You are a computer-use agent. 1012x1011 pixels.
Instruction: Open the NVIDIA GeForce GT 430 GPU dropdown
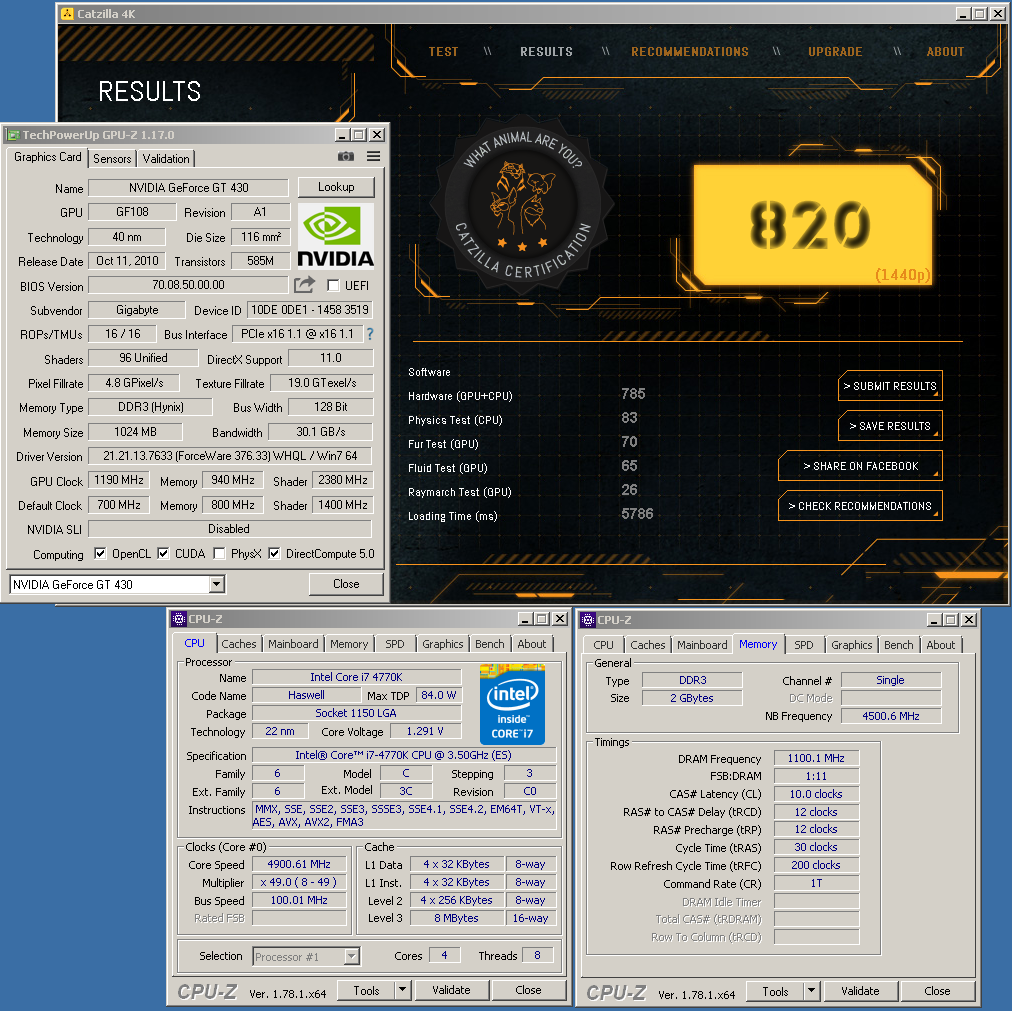tap(217, 584)
